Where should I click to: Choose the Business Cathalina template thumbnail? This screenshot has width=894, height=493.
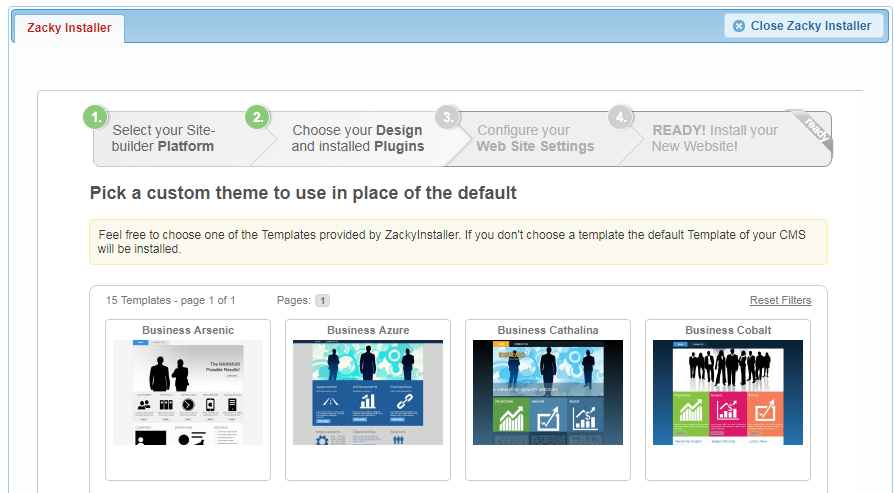click(548, 393)
